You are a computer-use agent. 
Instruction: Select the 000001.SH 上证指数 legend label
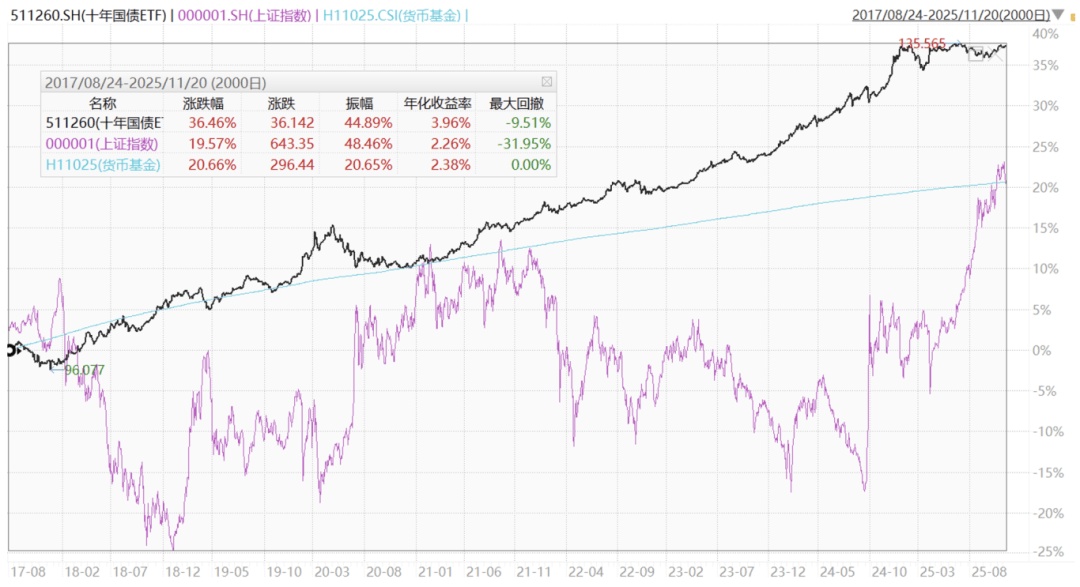point(244,15)
